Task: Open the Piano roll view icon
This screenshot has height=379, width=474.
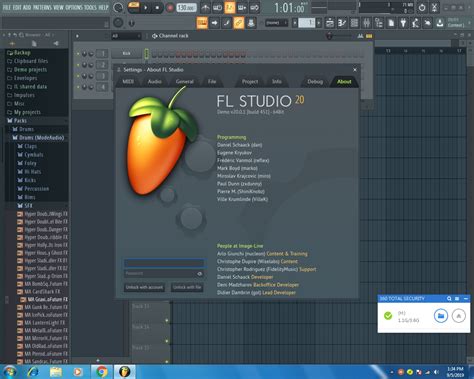Action: click(x=342, y=23)
